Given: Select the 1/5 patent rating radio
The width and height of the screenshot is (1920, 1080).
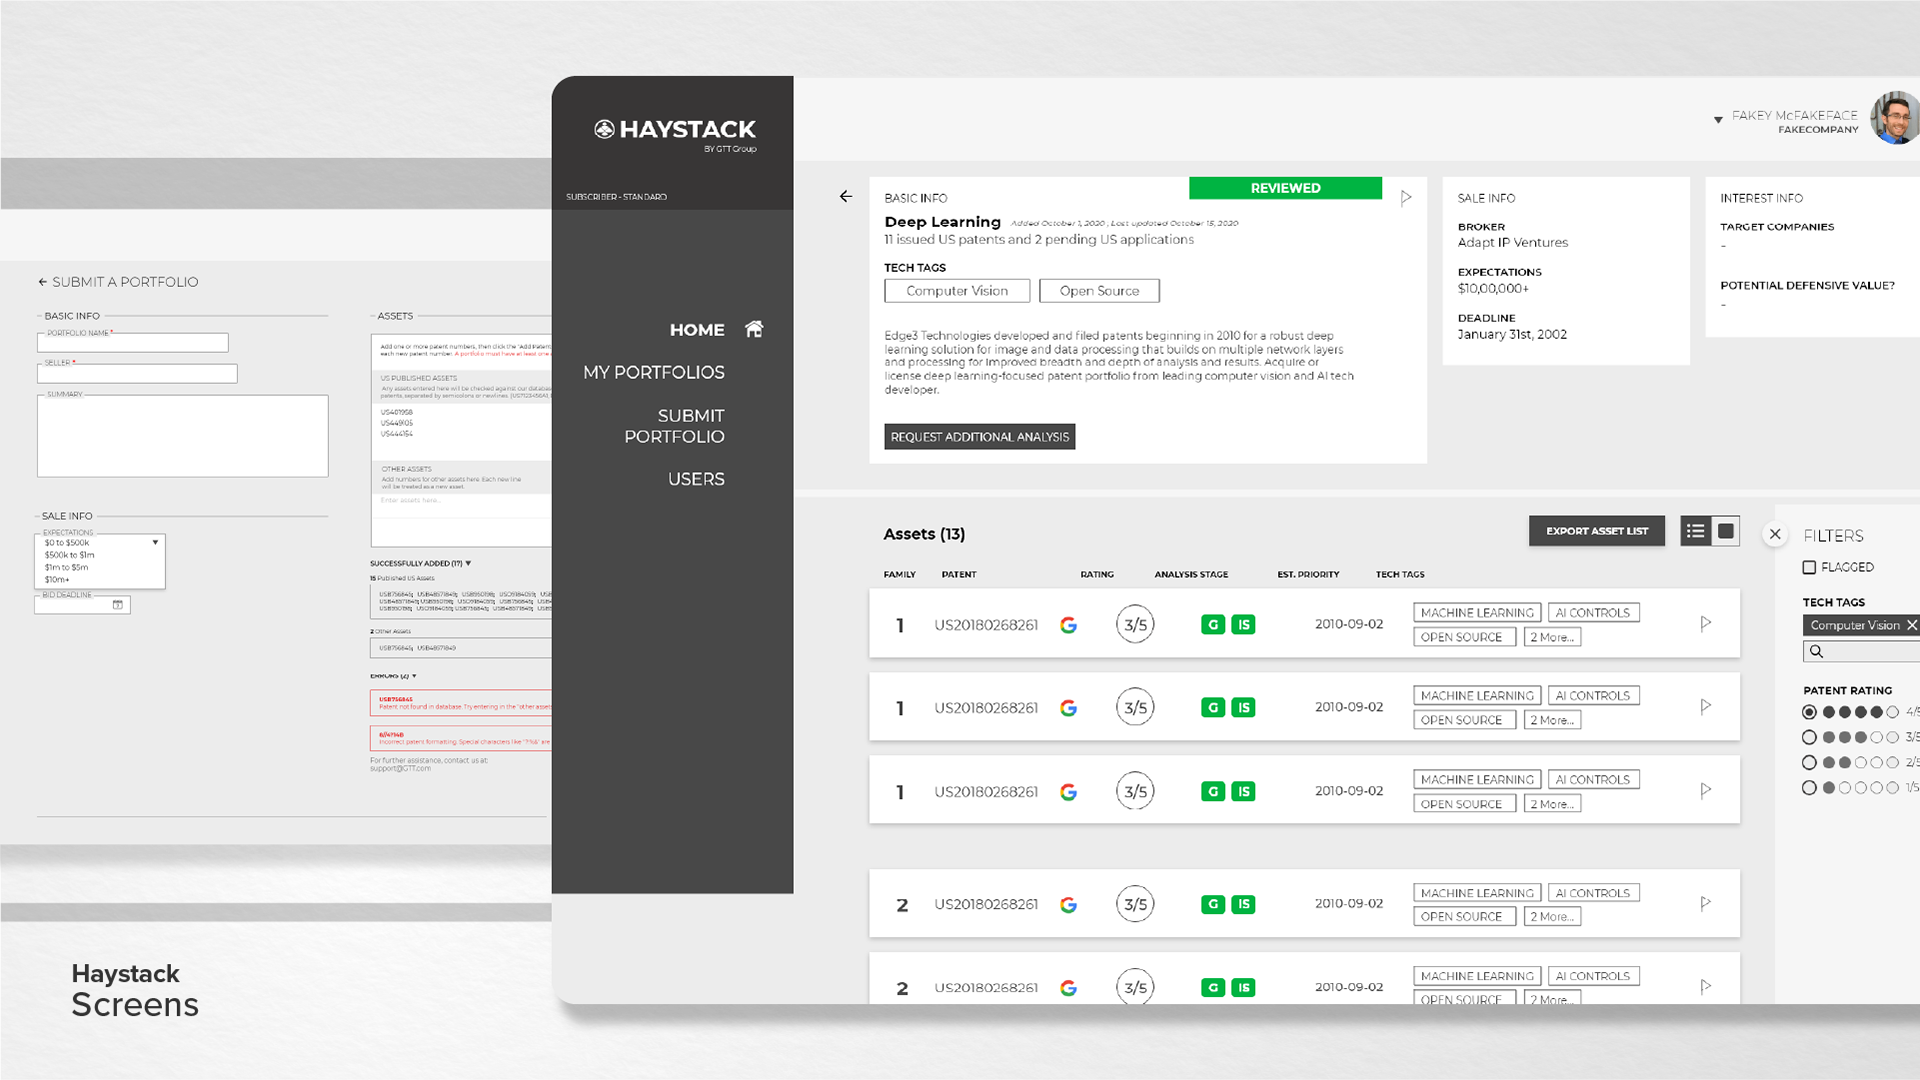Looking at the screenshot, I should pyautogui.click(x=1809, y=788).
